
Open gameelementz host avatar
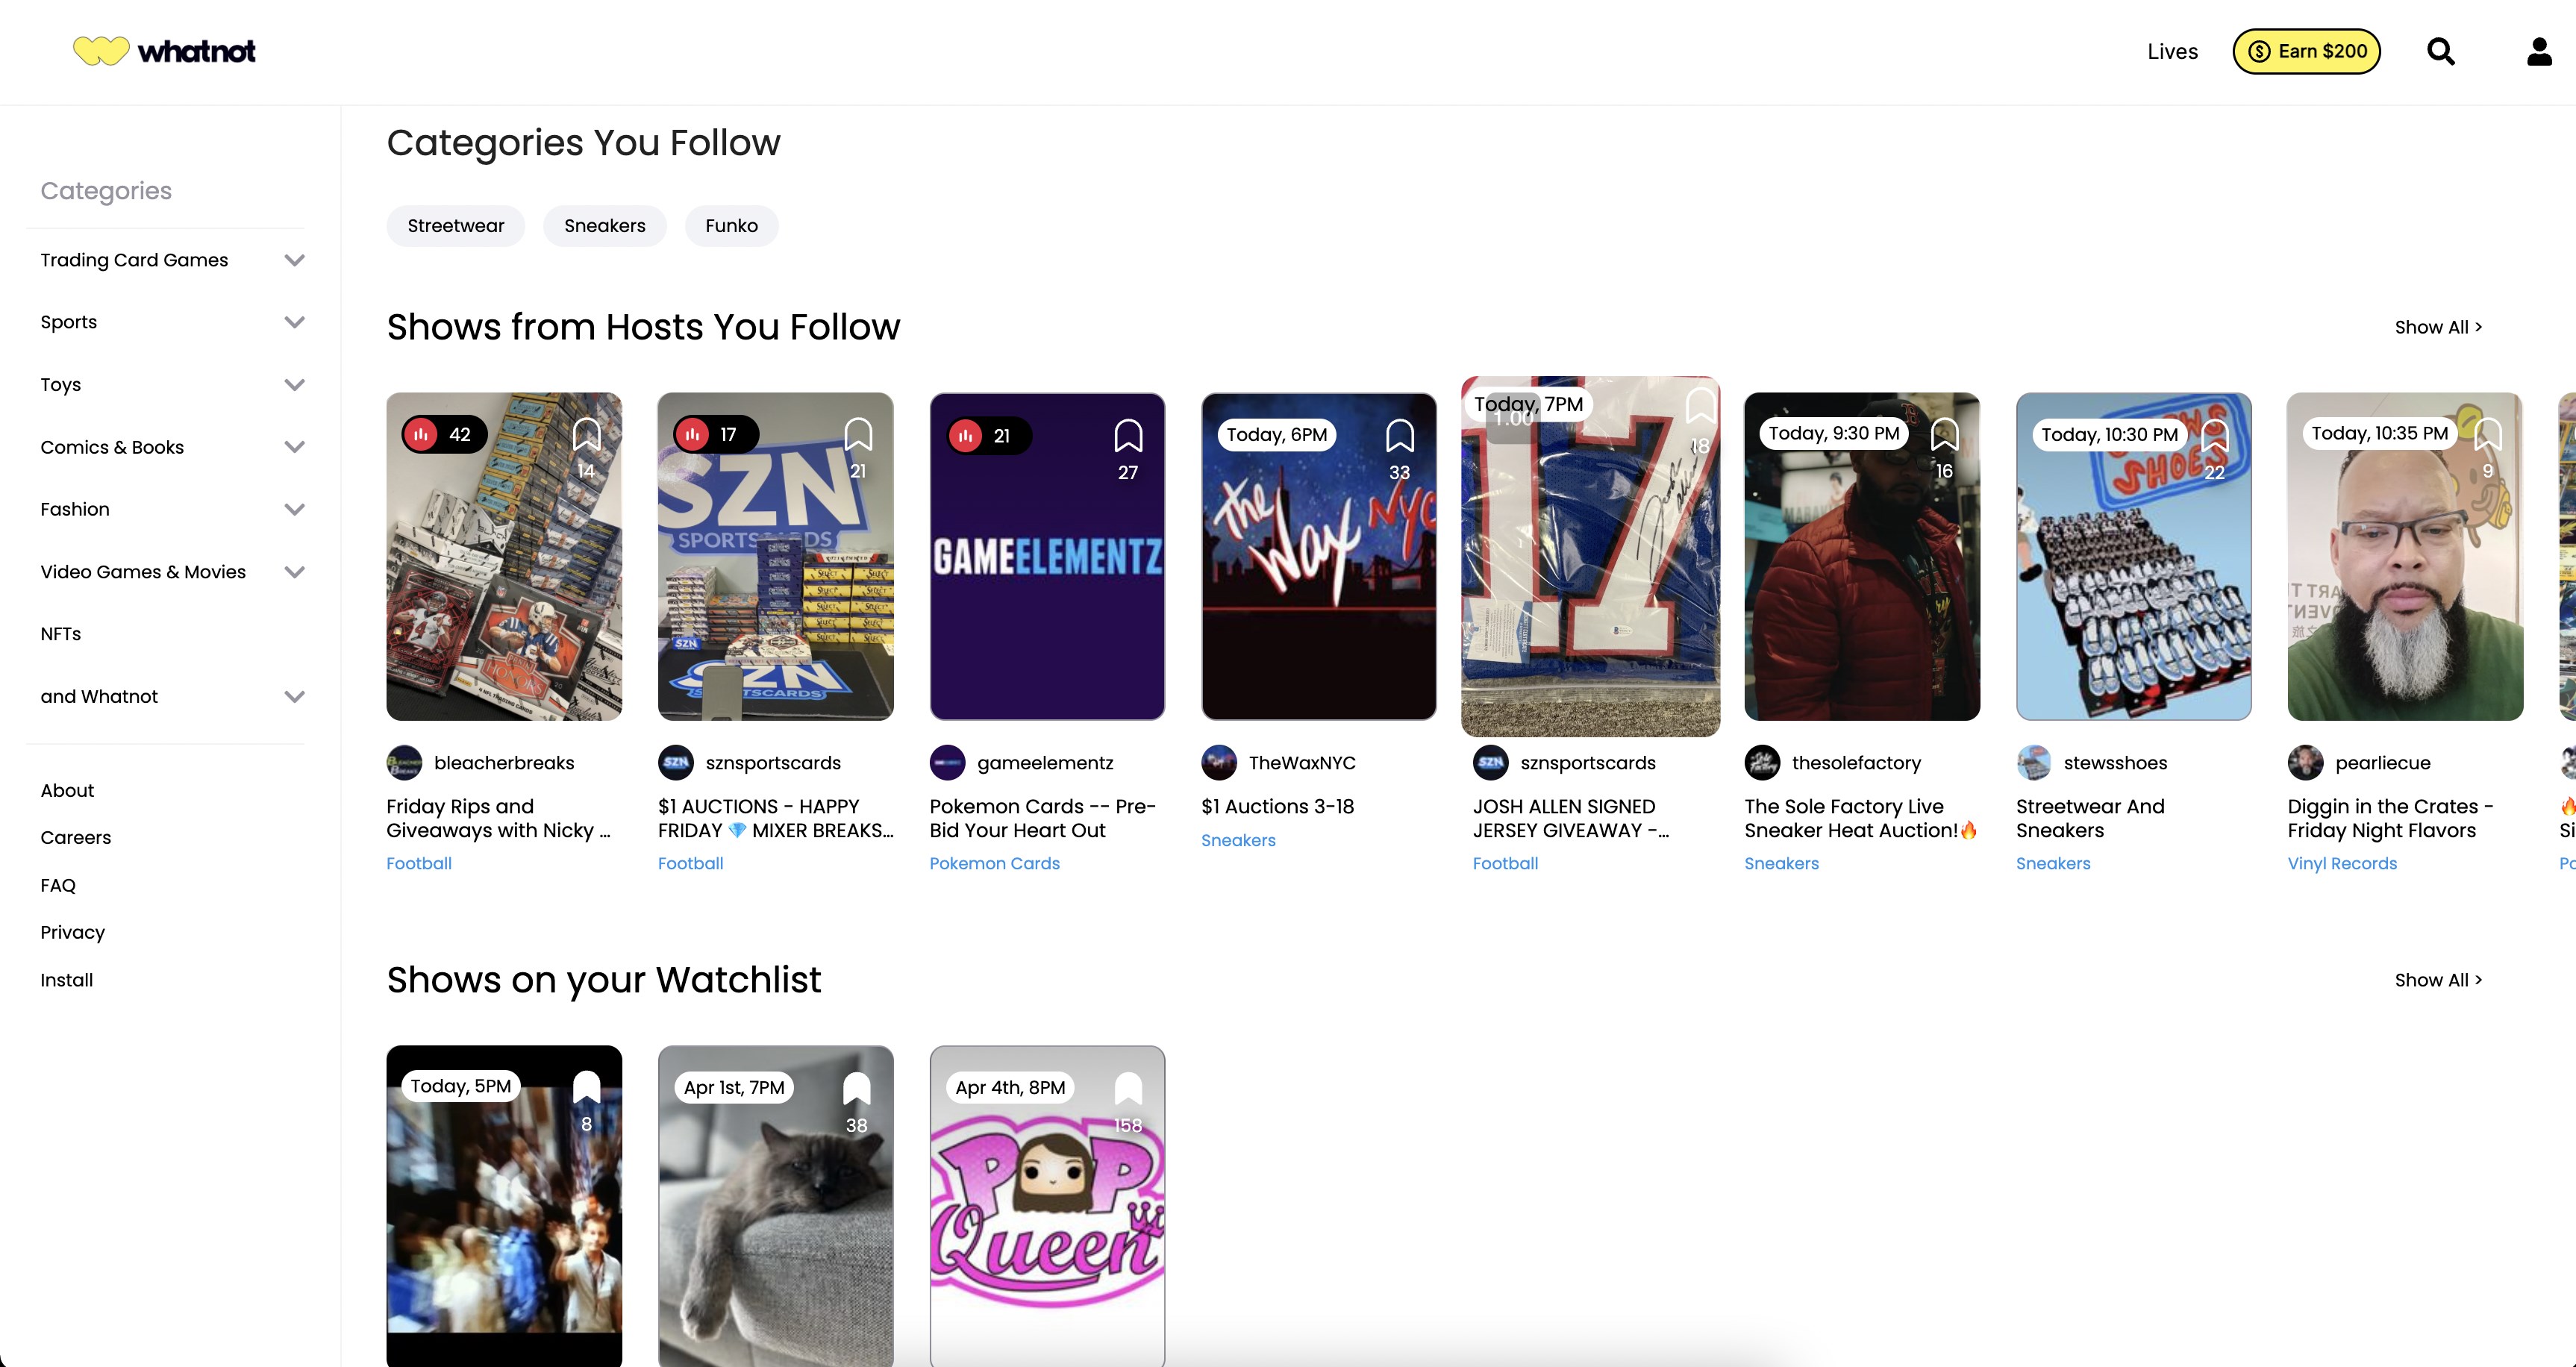coord(947,763)
